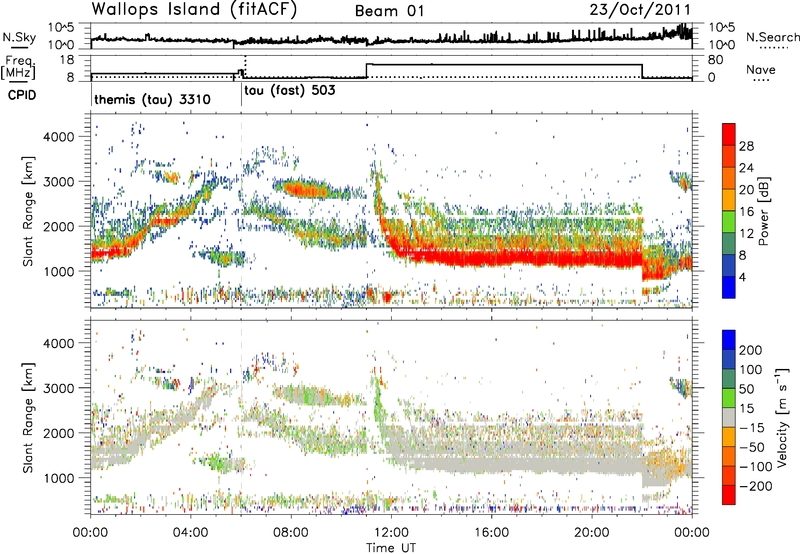Click the '1000' tick in the velocity panel

tap(58, 478)
